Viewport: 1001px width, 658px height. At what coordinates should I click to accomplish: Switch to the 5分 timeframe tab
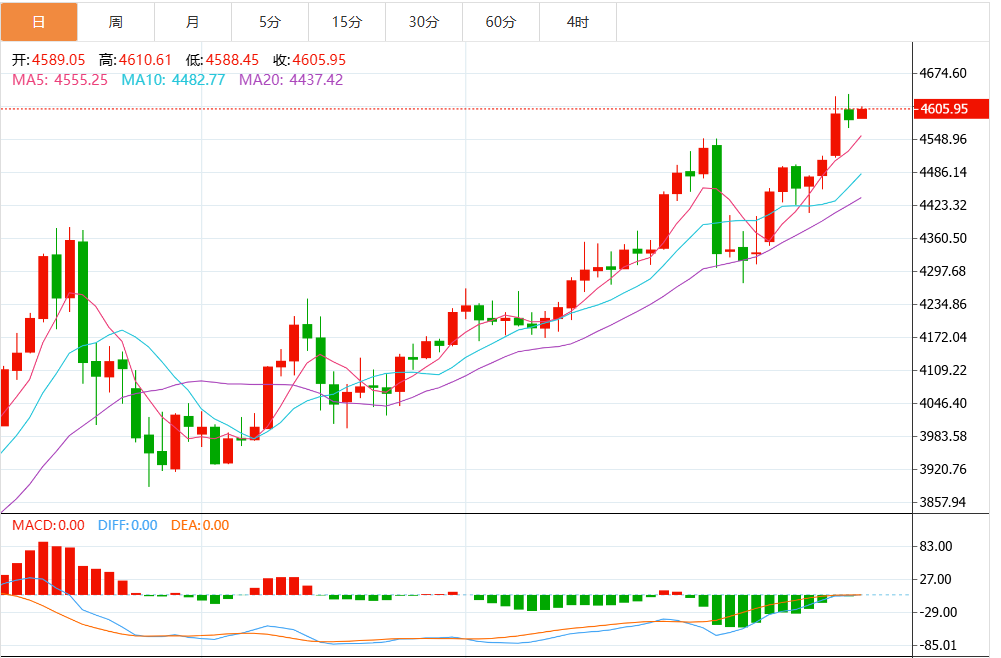(x=270, y=21)
